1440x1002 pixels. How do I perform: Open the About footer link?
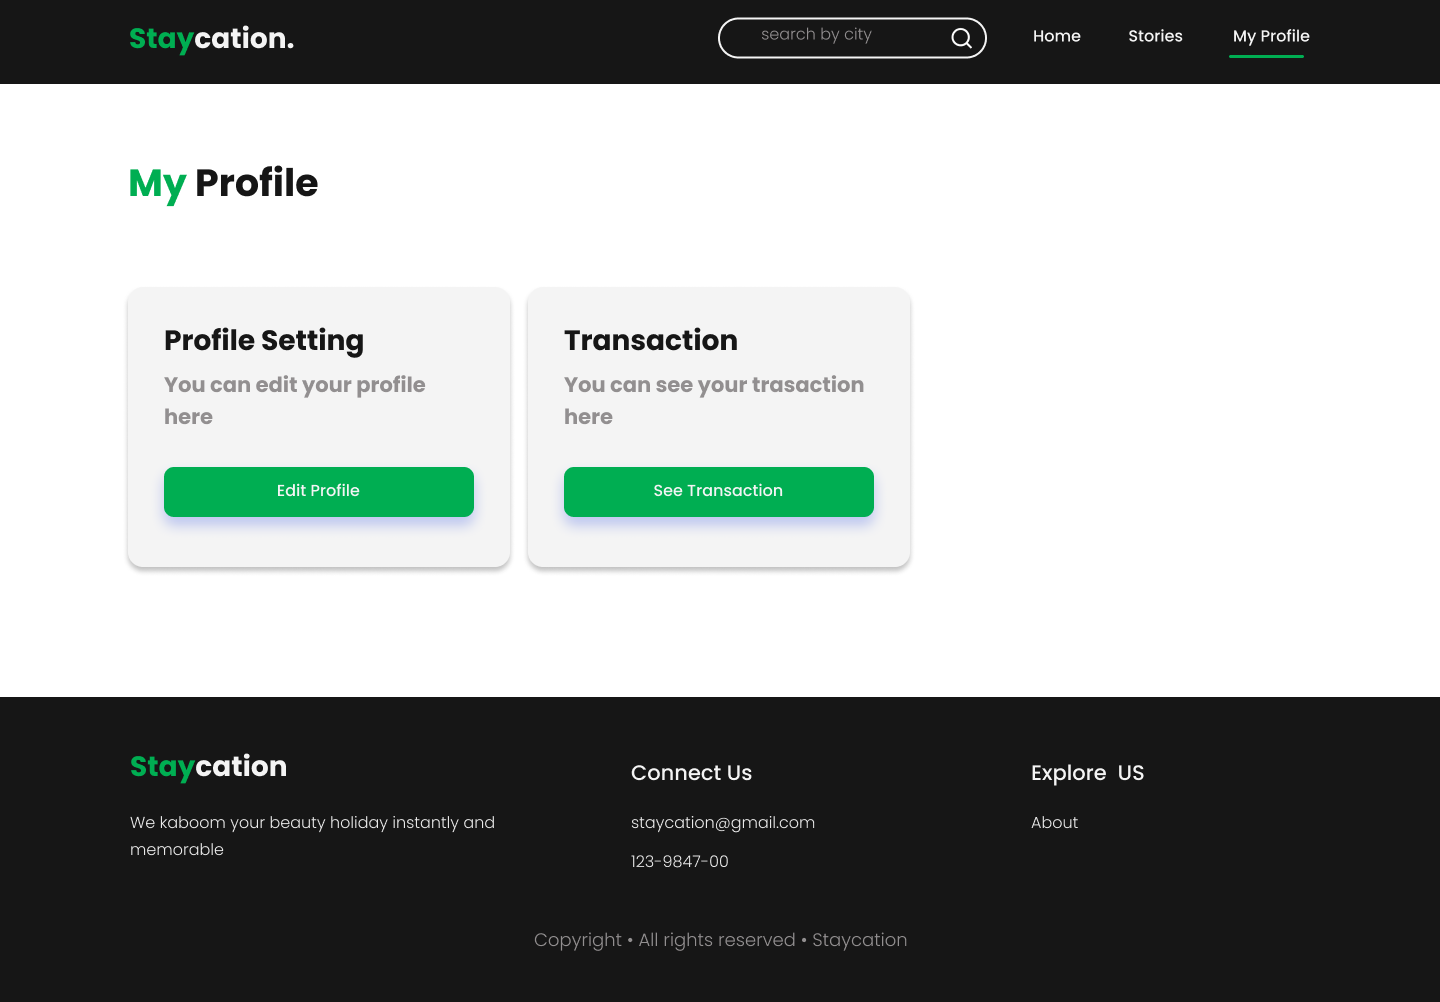pos(1054,822)
